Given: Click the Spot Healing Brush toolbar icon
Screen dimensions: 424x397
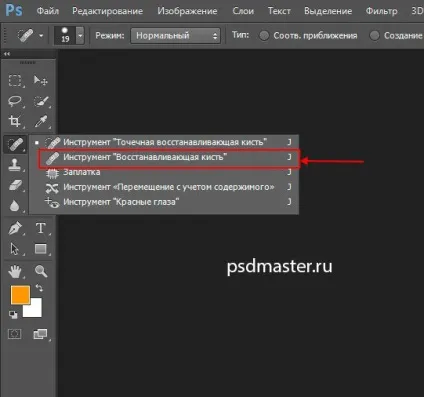Looking at the screenshot, I should (15, 144).
